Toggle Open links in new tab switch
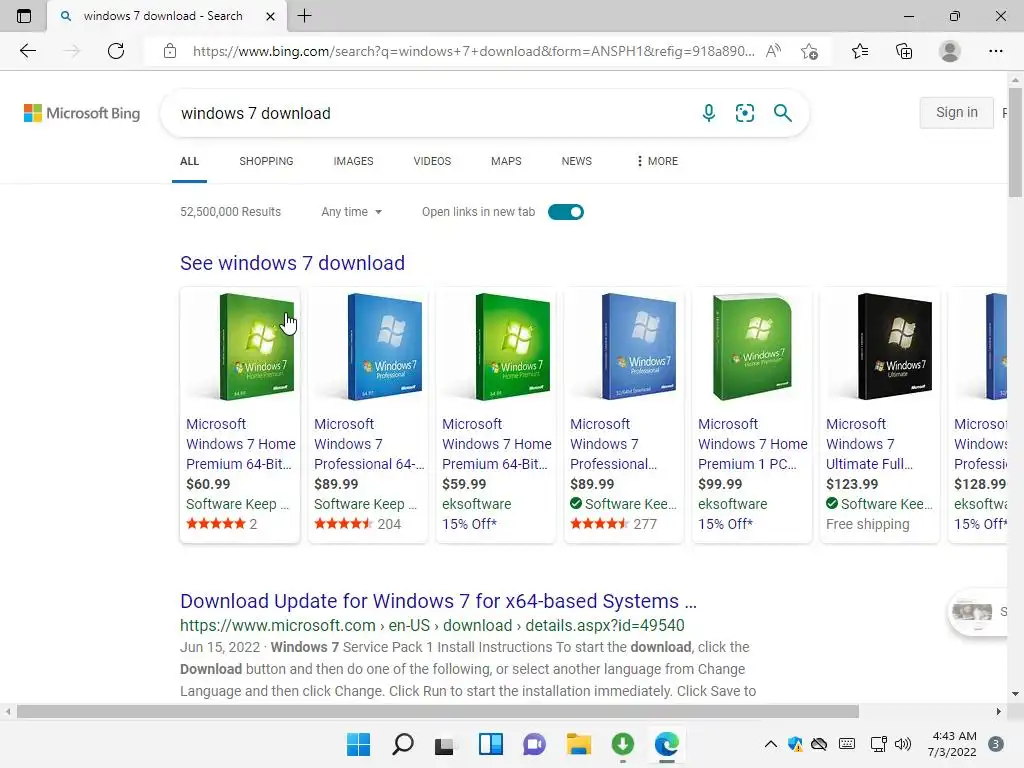The width and height of the screenshot is (1024, 768). point(566,212)
